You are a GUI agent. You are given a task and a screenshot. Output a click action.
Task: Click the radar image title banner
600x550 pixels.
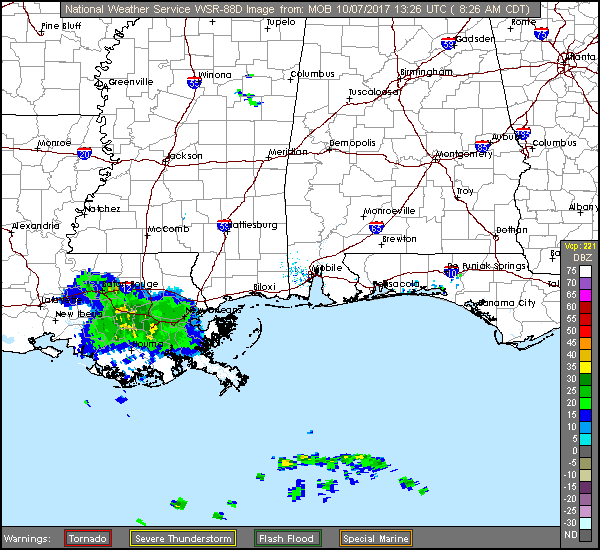coord(300,9)
